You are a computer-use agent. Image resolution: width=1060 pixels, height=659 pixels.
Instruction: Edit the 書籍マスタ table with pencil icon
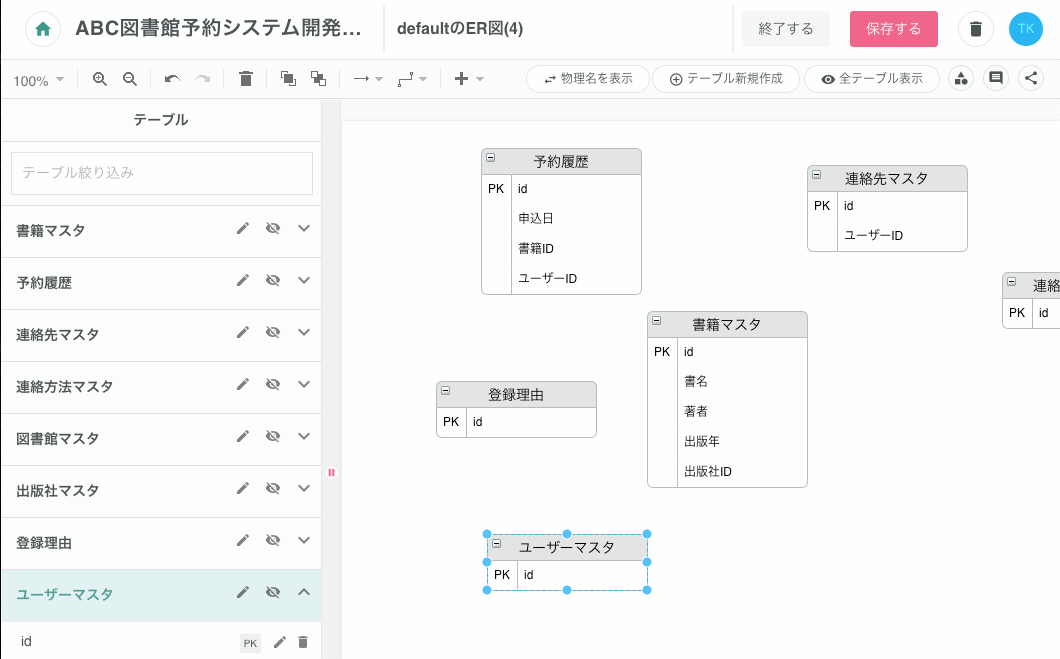(242, 230)
